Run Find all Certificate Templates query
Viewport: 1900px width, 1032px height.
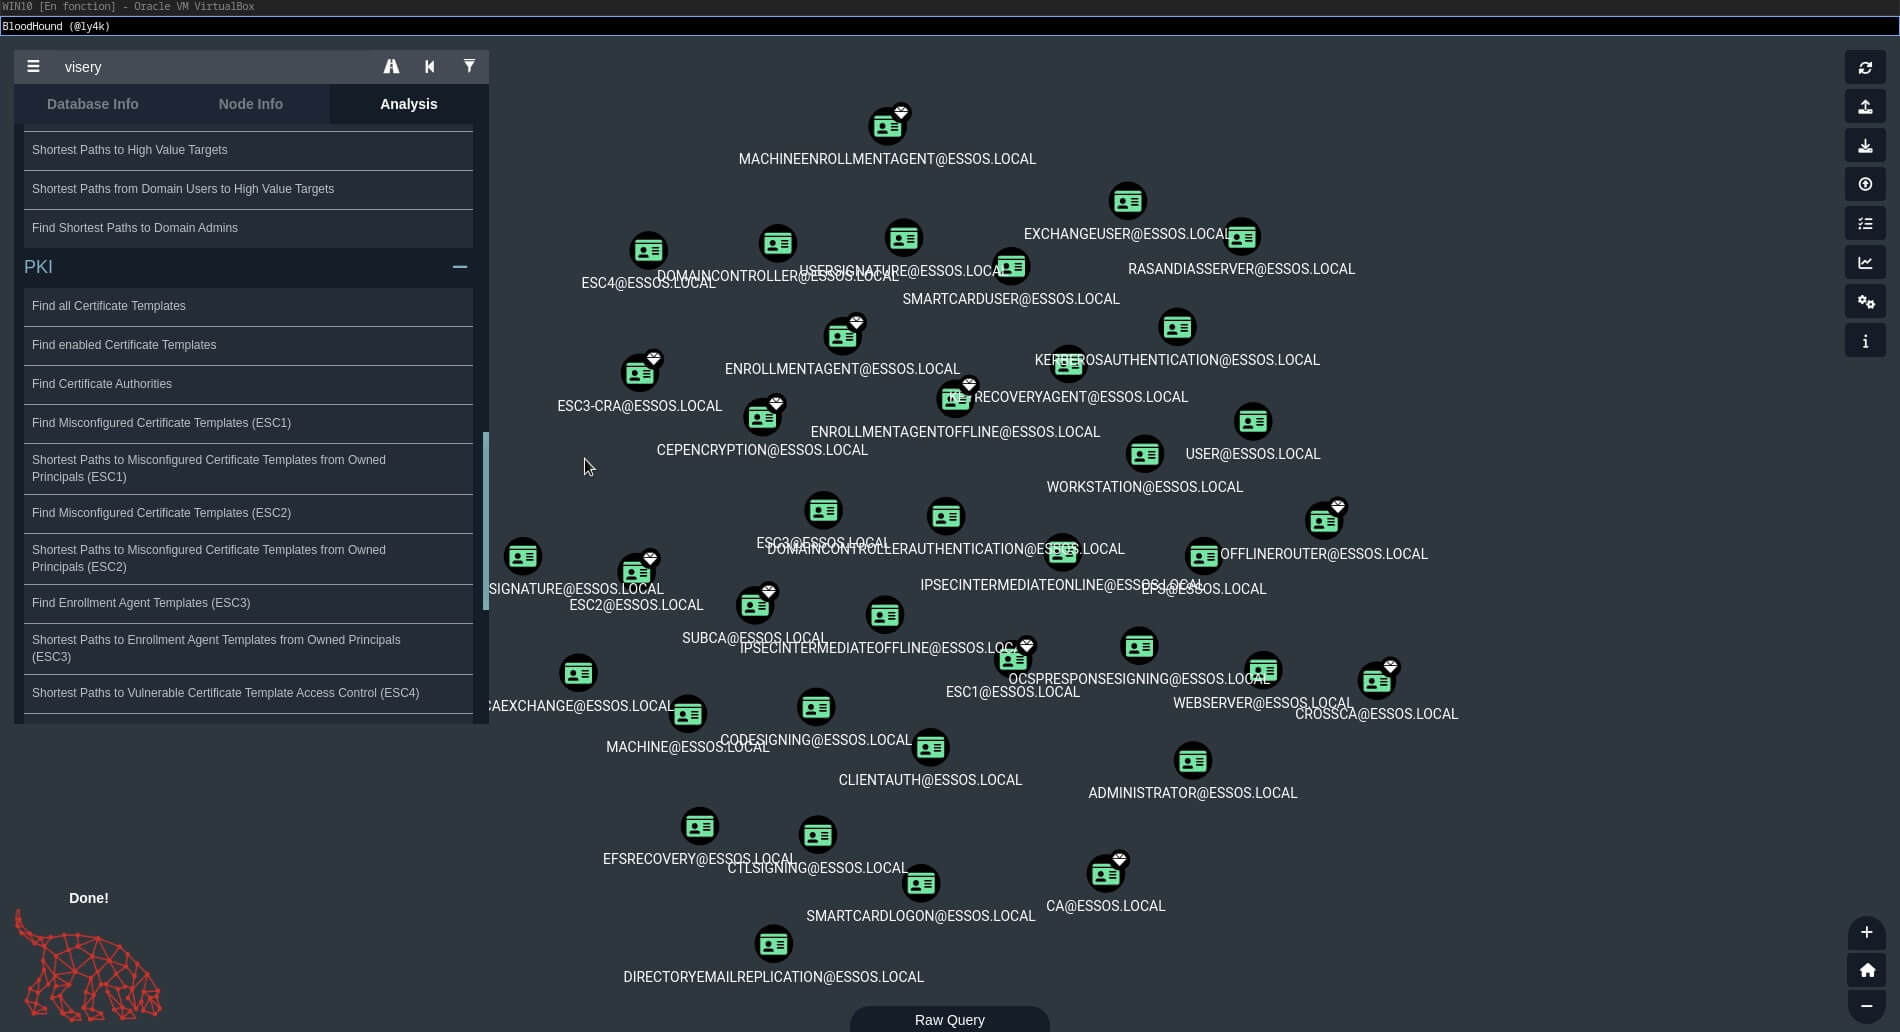[248, 306]
